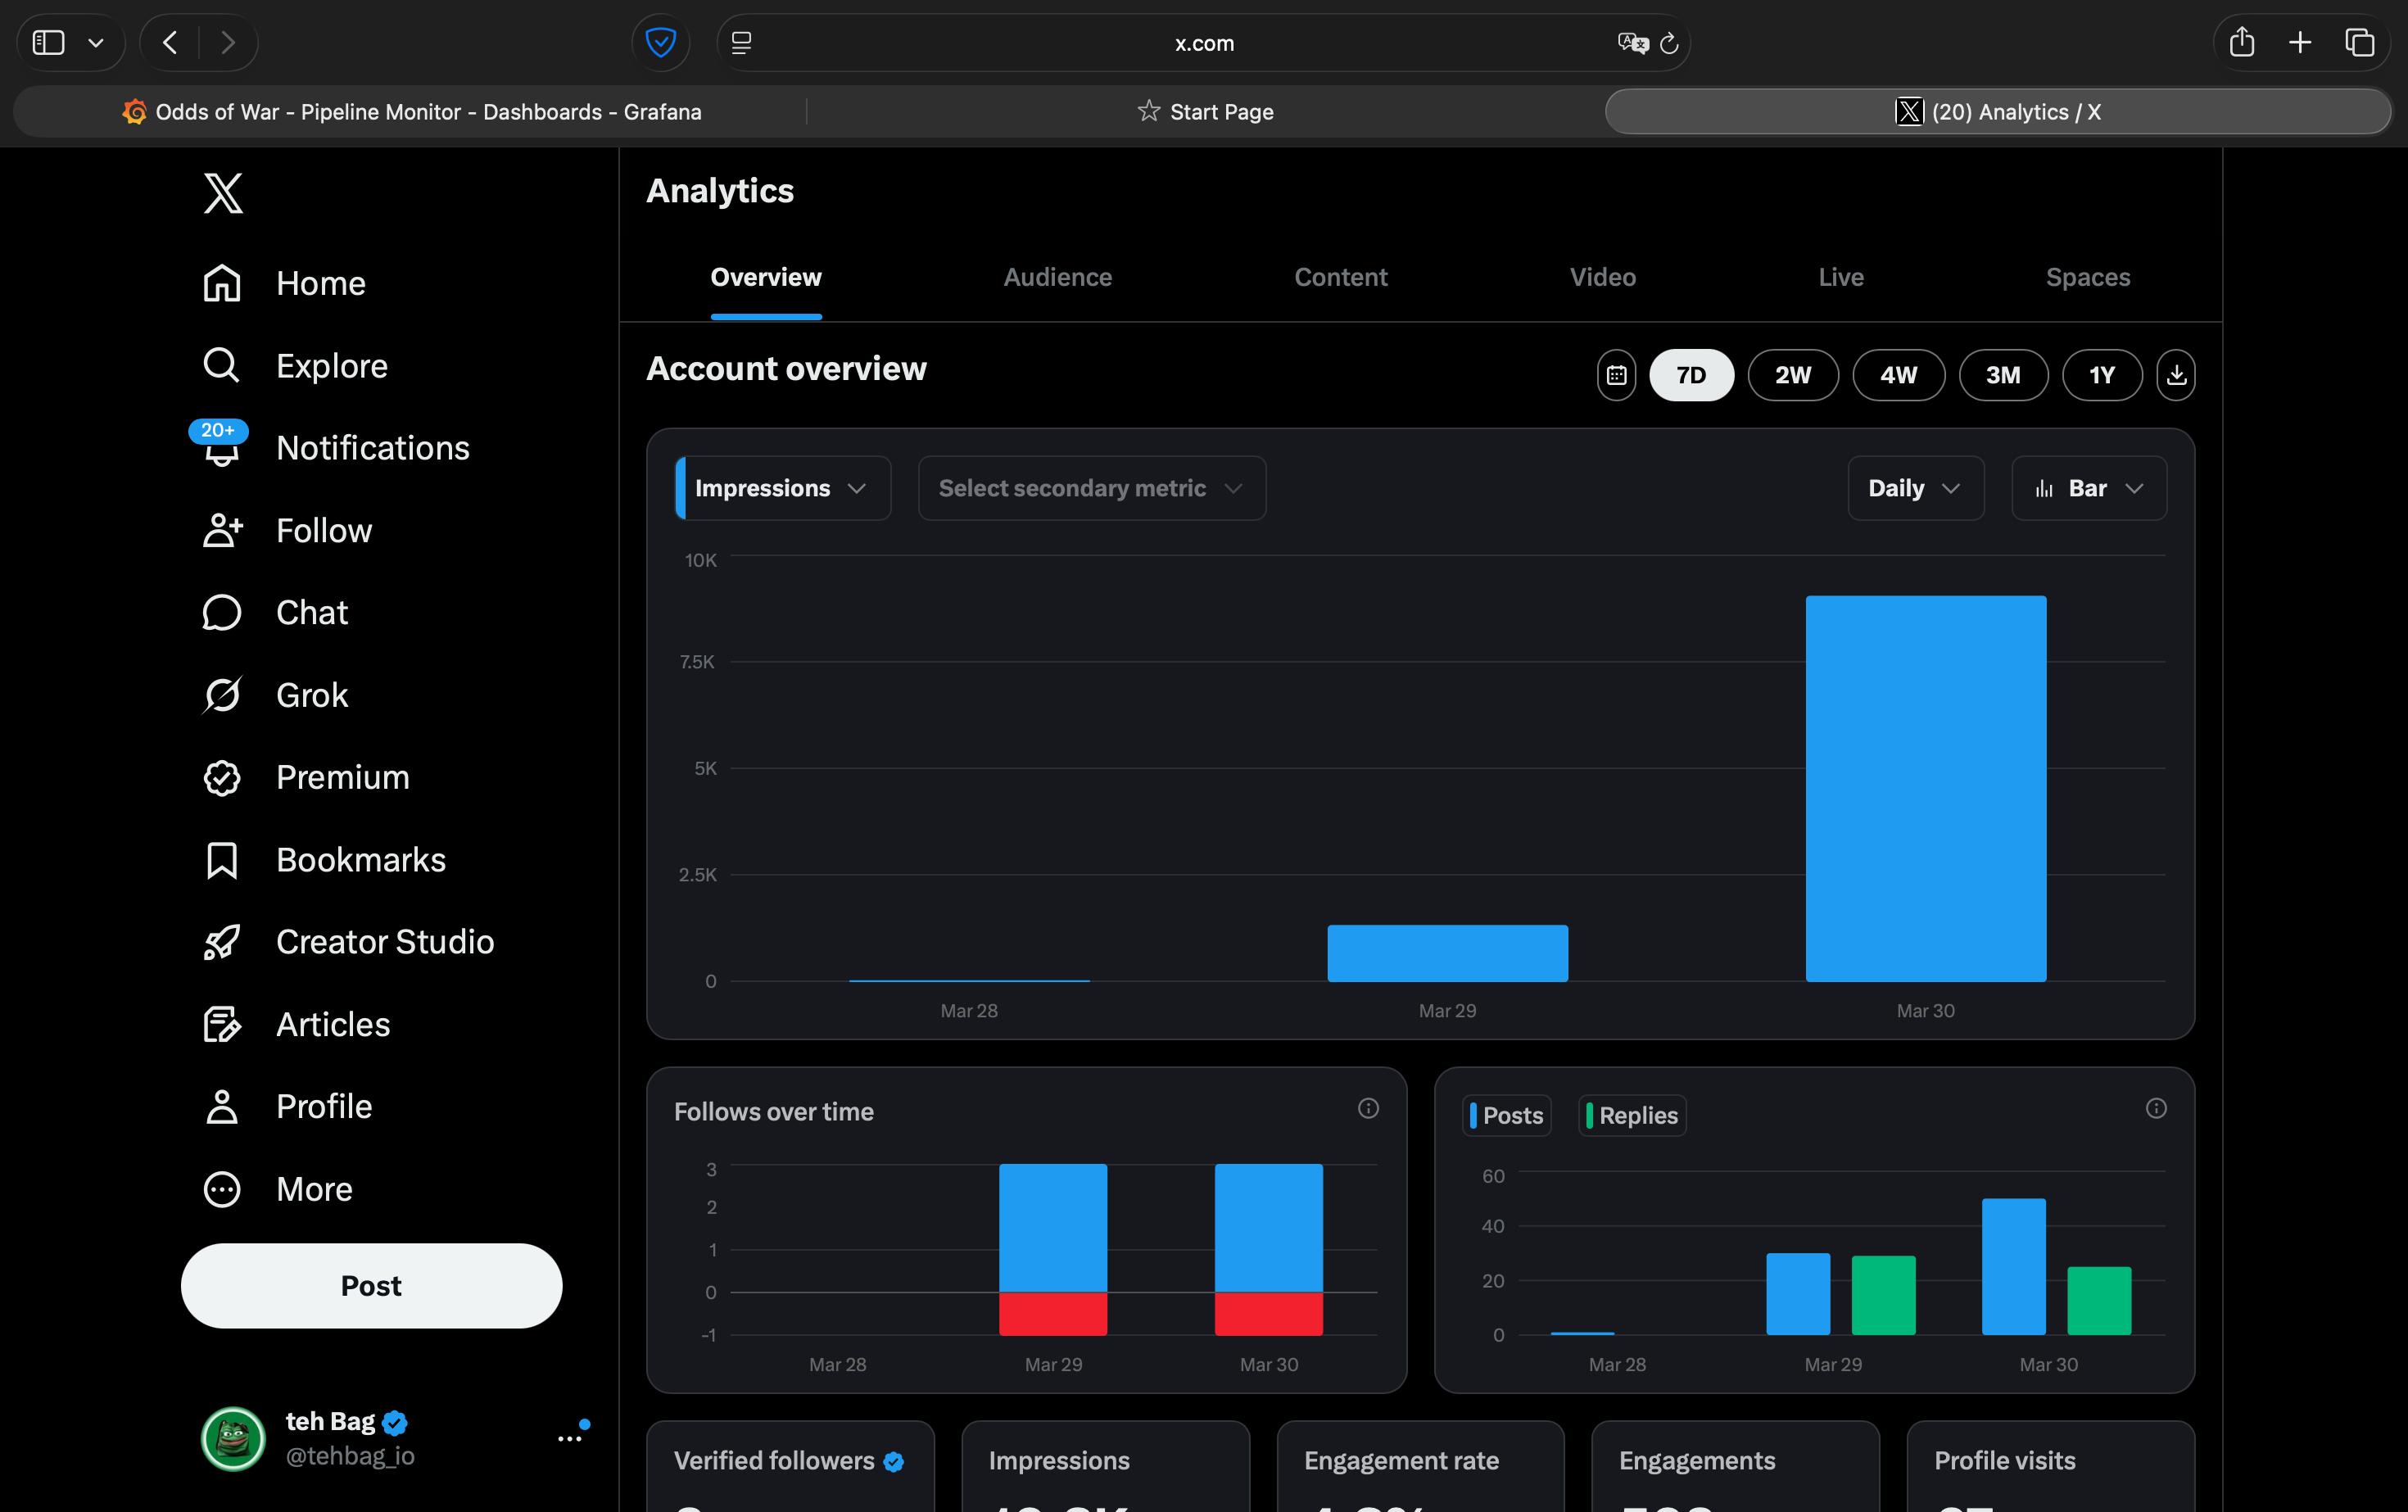
Task: Open the Follow page
Action: (287, 530)
